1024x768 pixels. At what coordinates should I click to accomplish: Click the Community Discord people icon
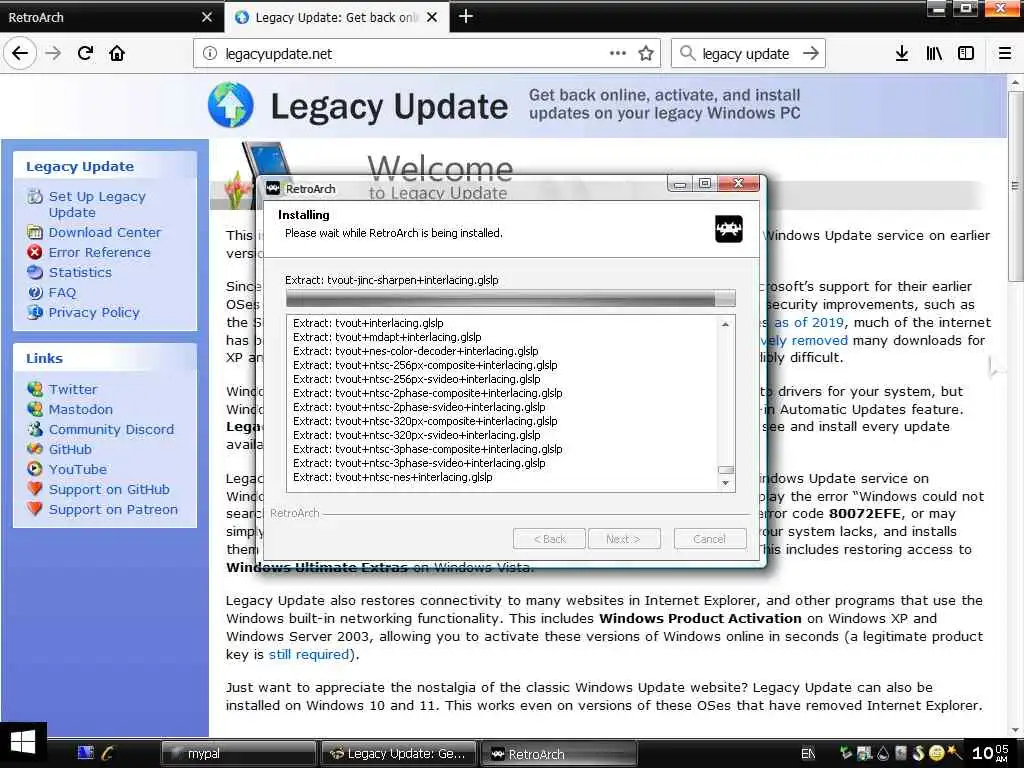coord(35,429)
